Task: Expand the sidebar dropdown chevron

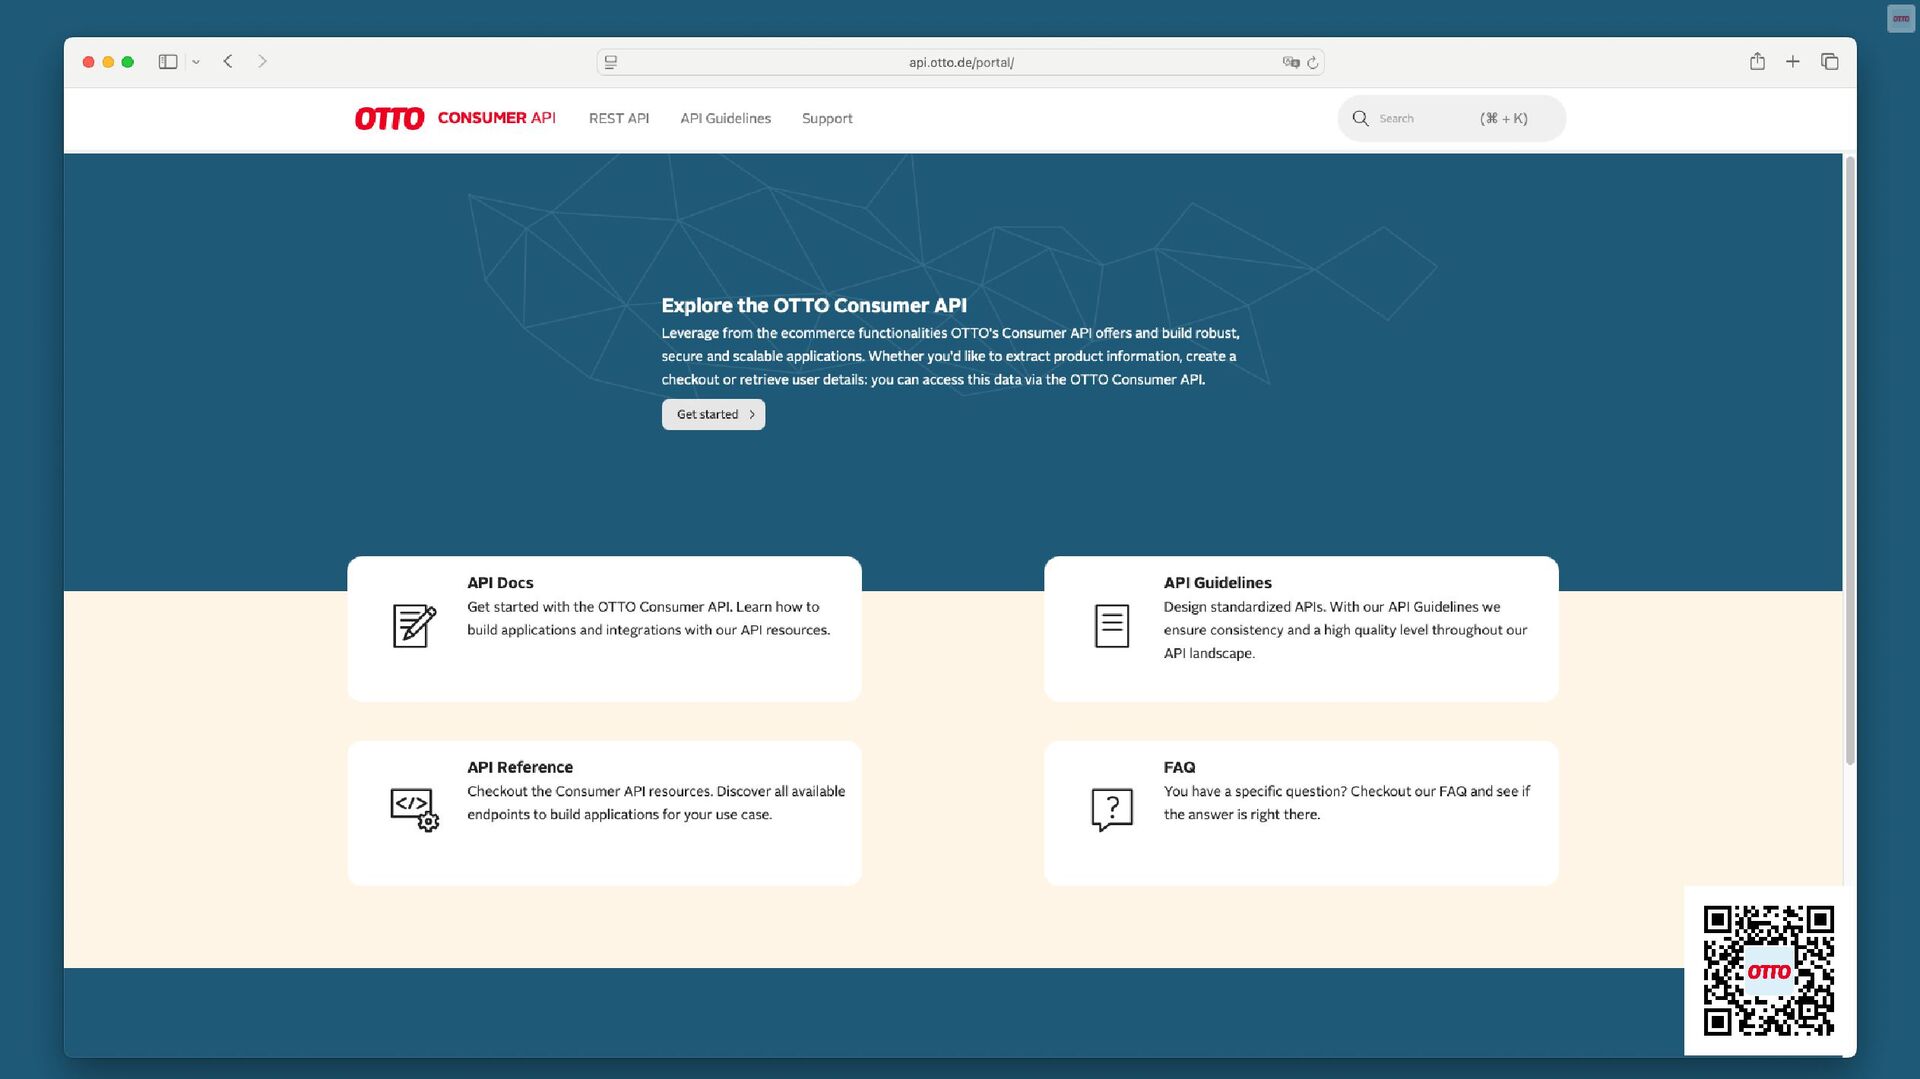Action: (x=196, y=62)
